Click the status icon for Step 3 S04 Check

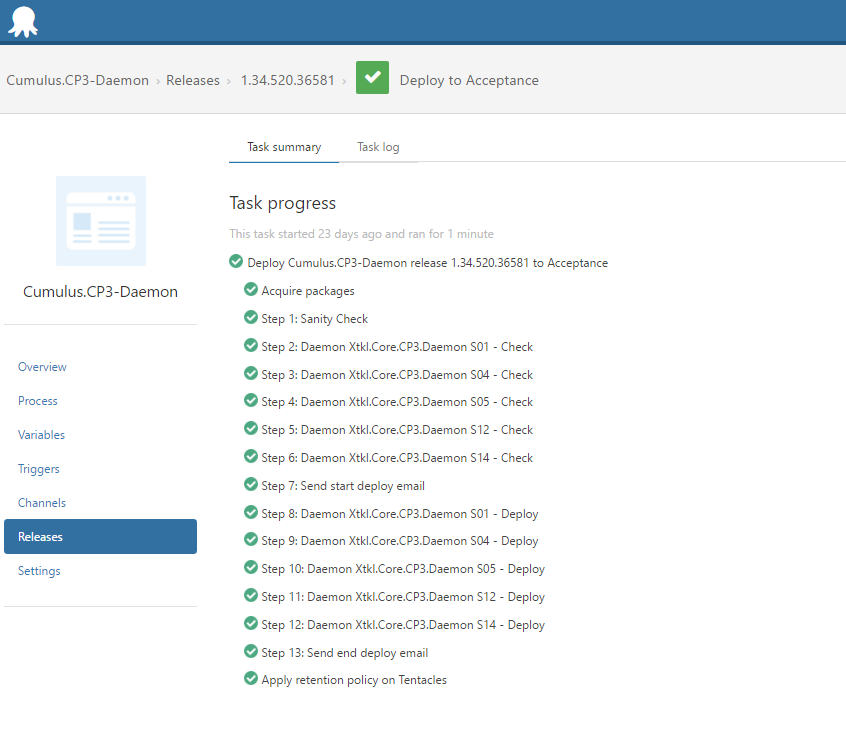pos(251,373)
